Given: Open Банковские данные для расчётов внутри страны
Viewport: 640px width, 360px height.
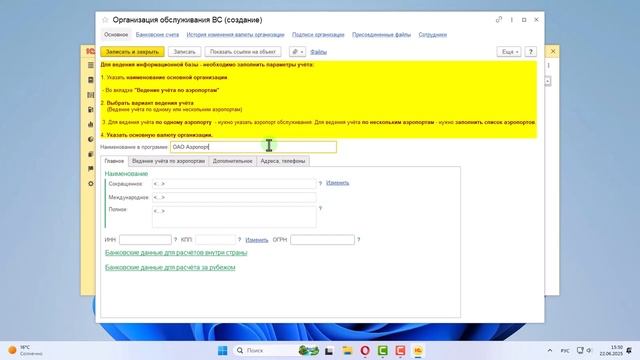Looking at the screenshot, I should point(176,253).
